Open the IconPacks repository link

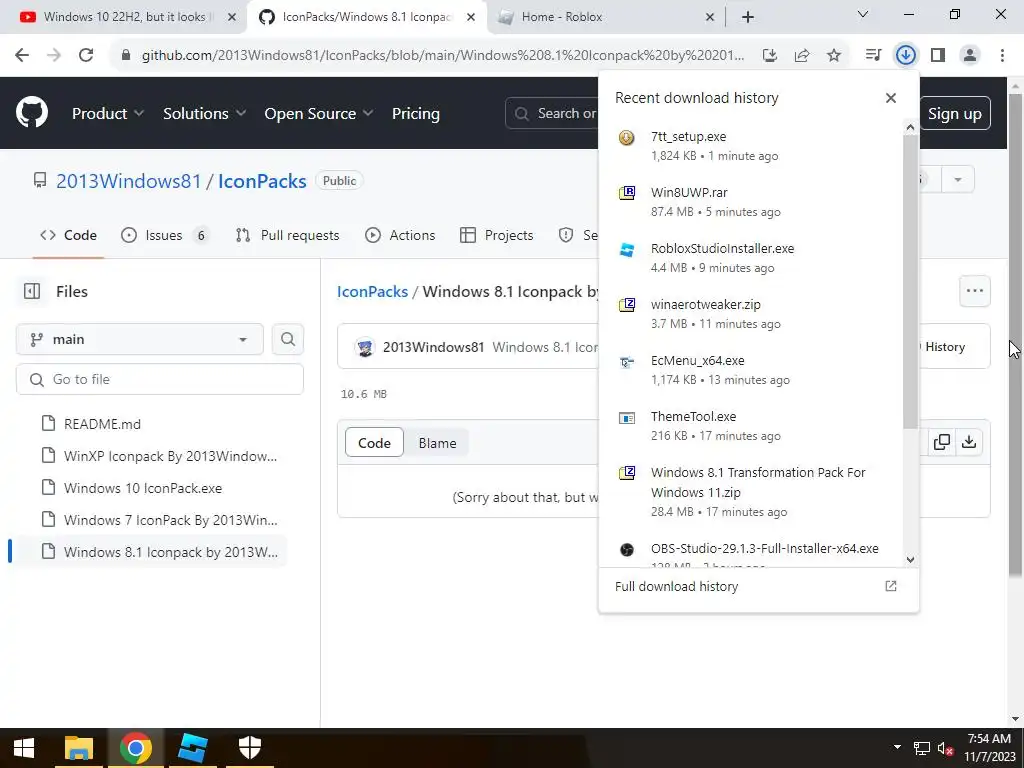coord(262,181)
